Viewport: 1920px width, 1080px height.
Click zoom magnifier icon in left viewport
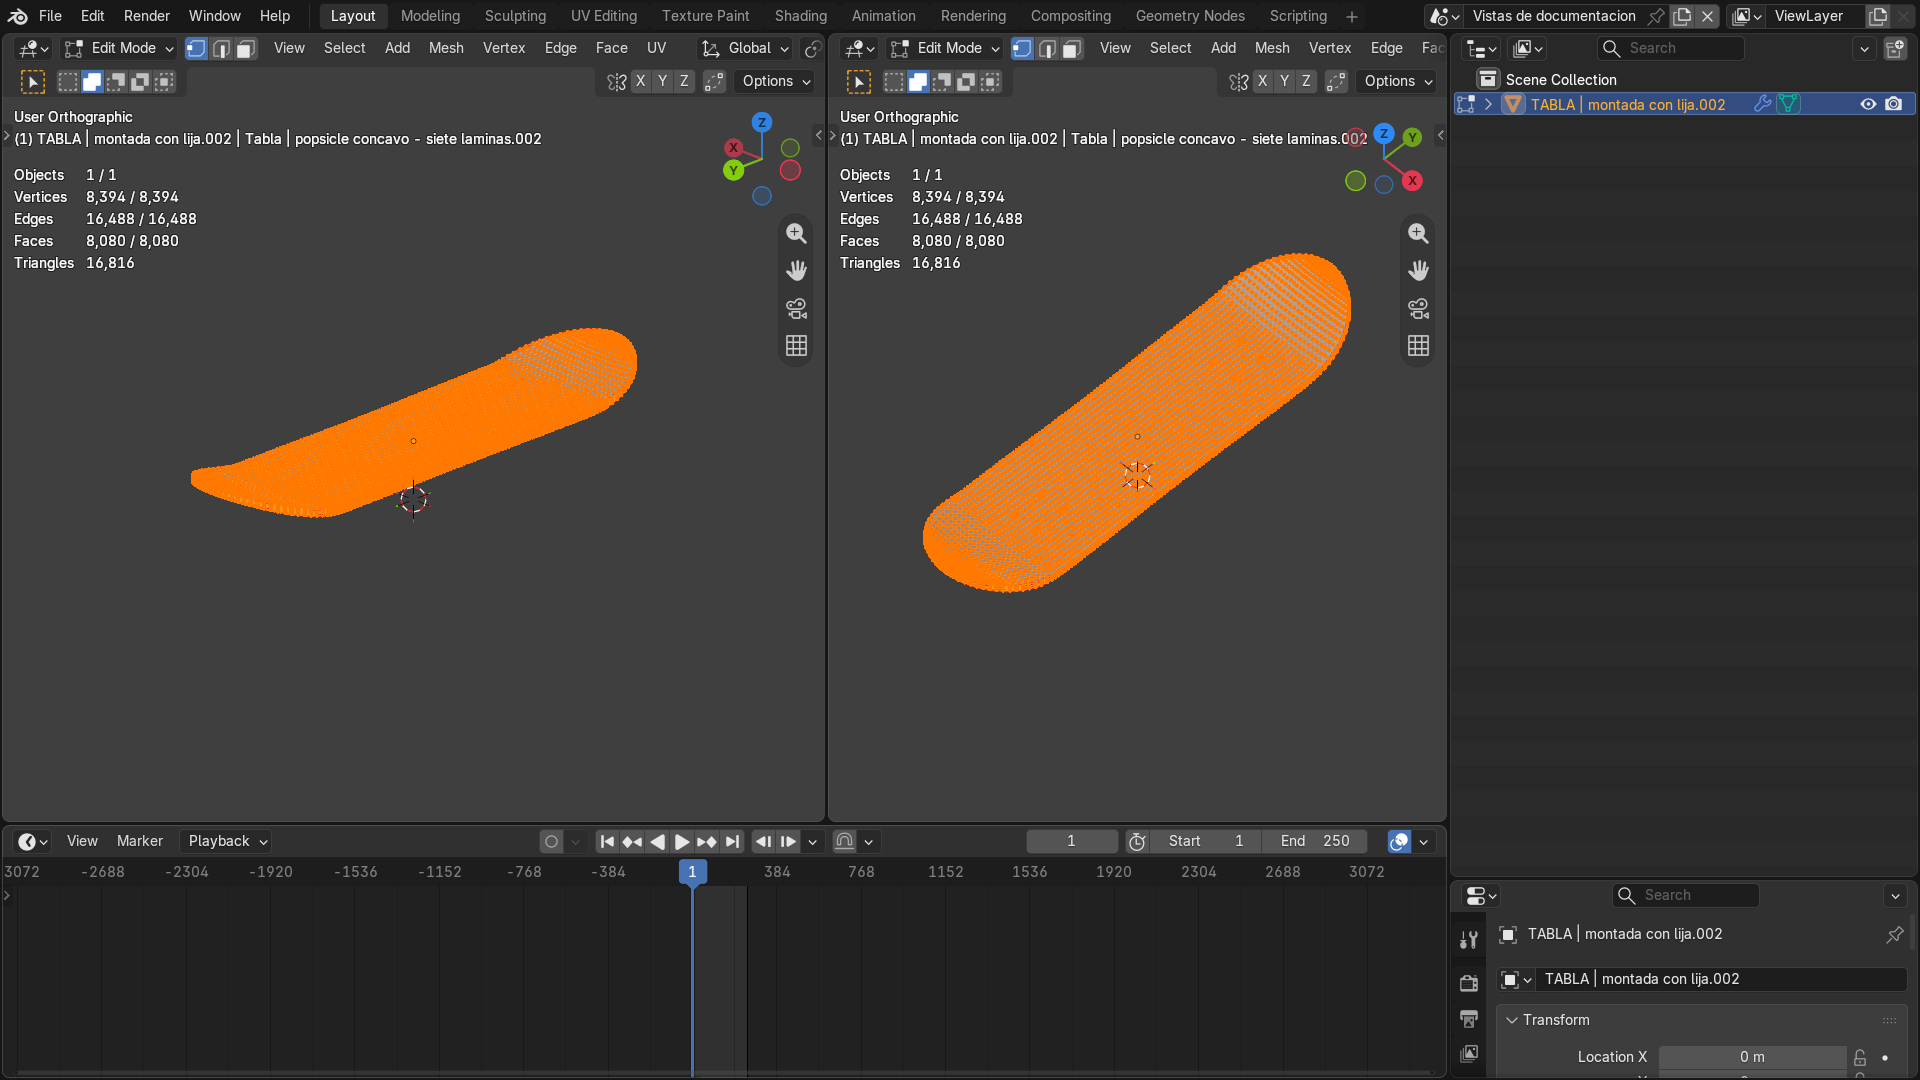pos(796,233)
